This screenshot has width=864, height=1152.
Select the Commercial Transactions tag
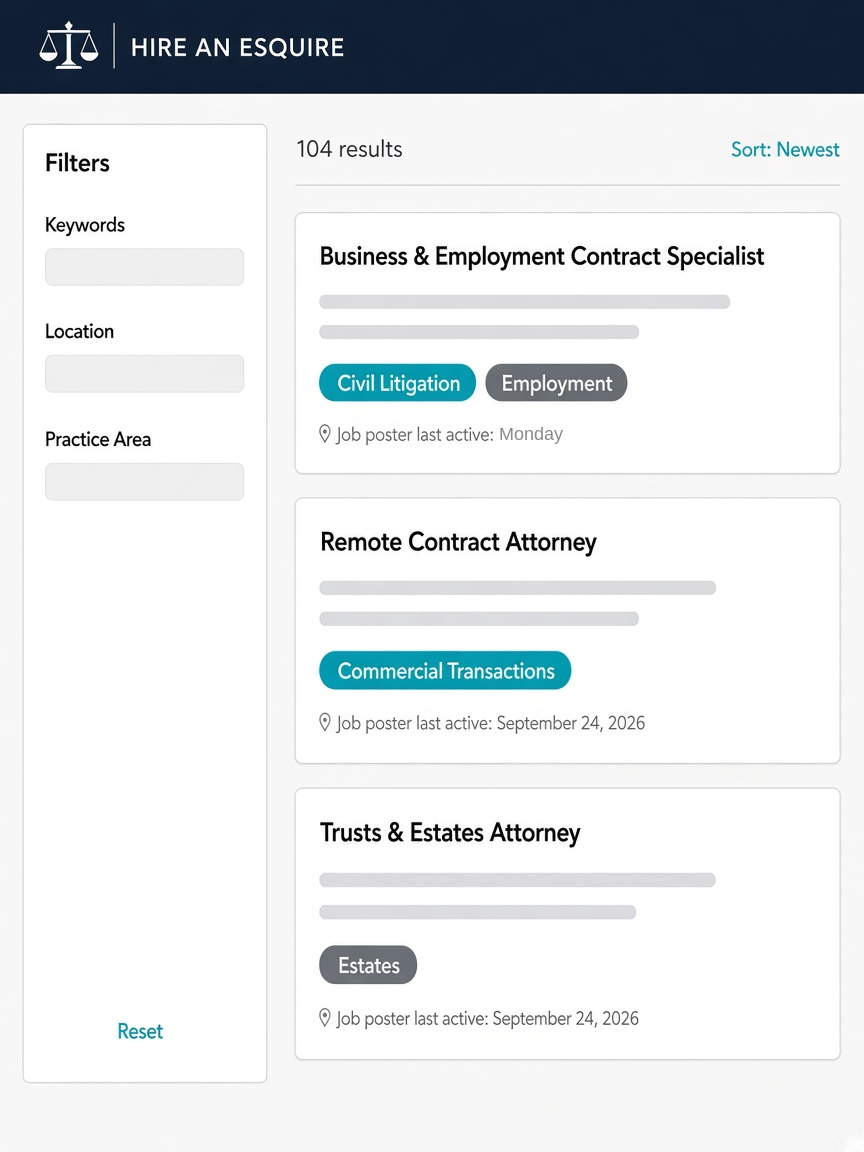click(445, 670)
